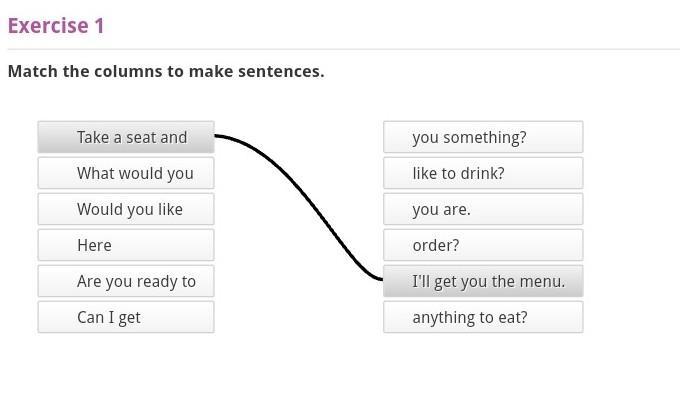Image resolution: width=680 pixels, height=416 pixels.
Task: Click the curve's end at the menu box edge
Action: tap(381, 280)
